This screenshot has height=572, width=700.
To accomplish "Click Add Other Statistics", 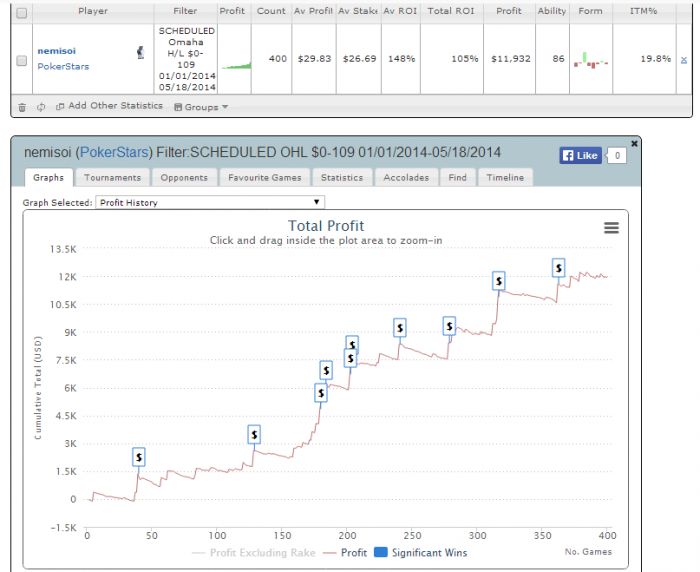I will coord(109,106).
